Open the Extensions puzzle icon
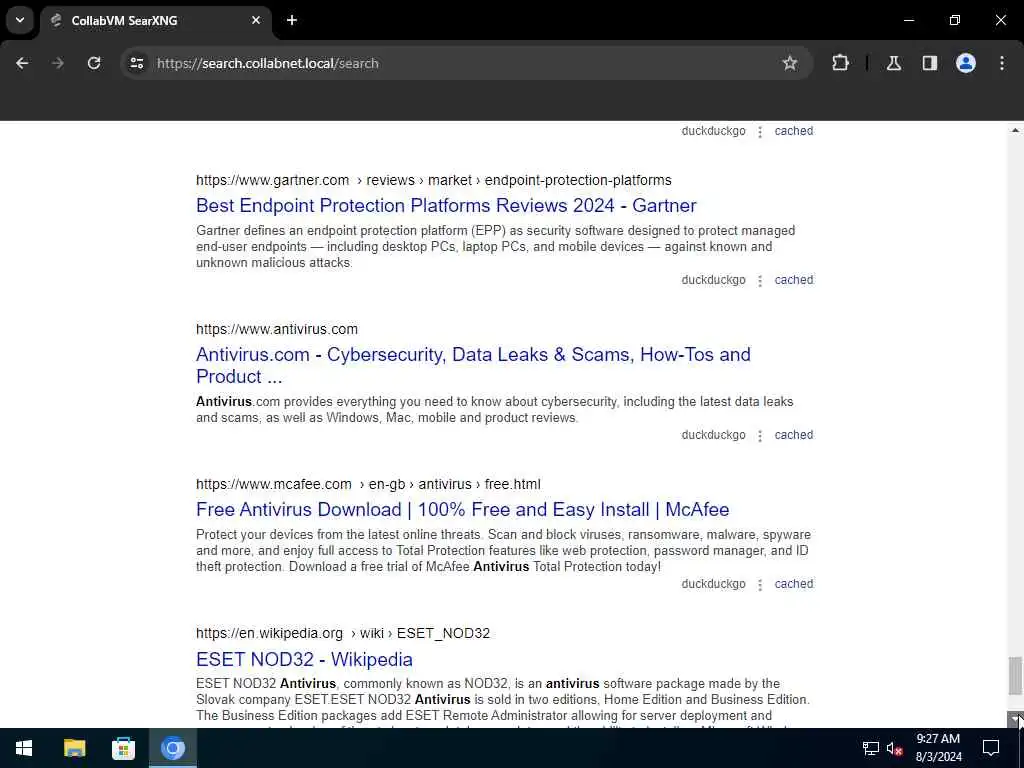 [x=840, y=63]
